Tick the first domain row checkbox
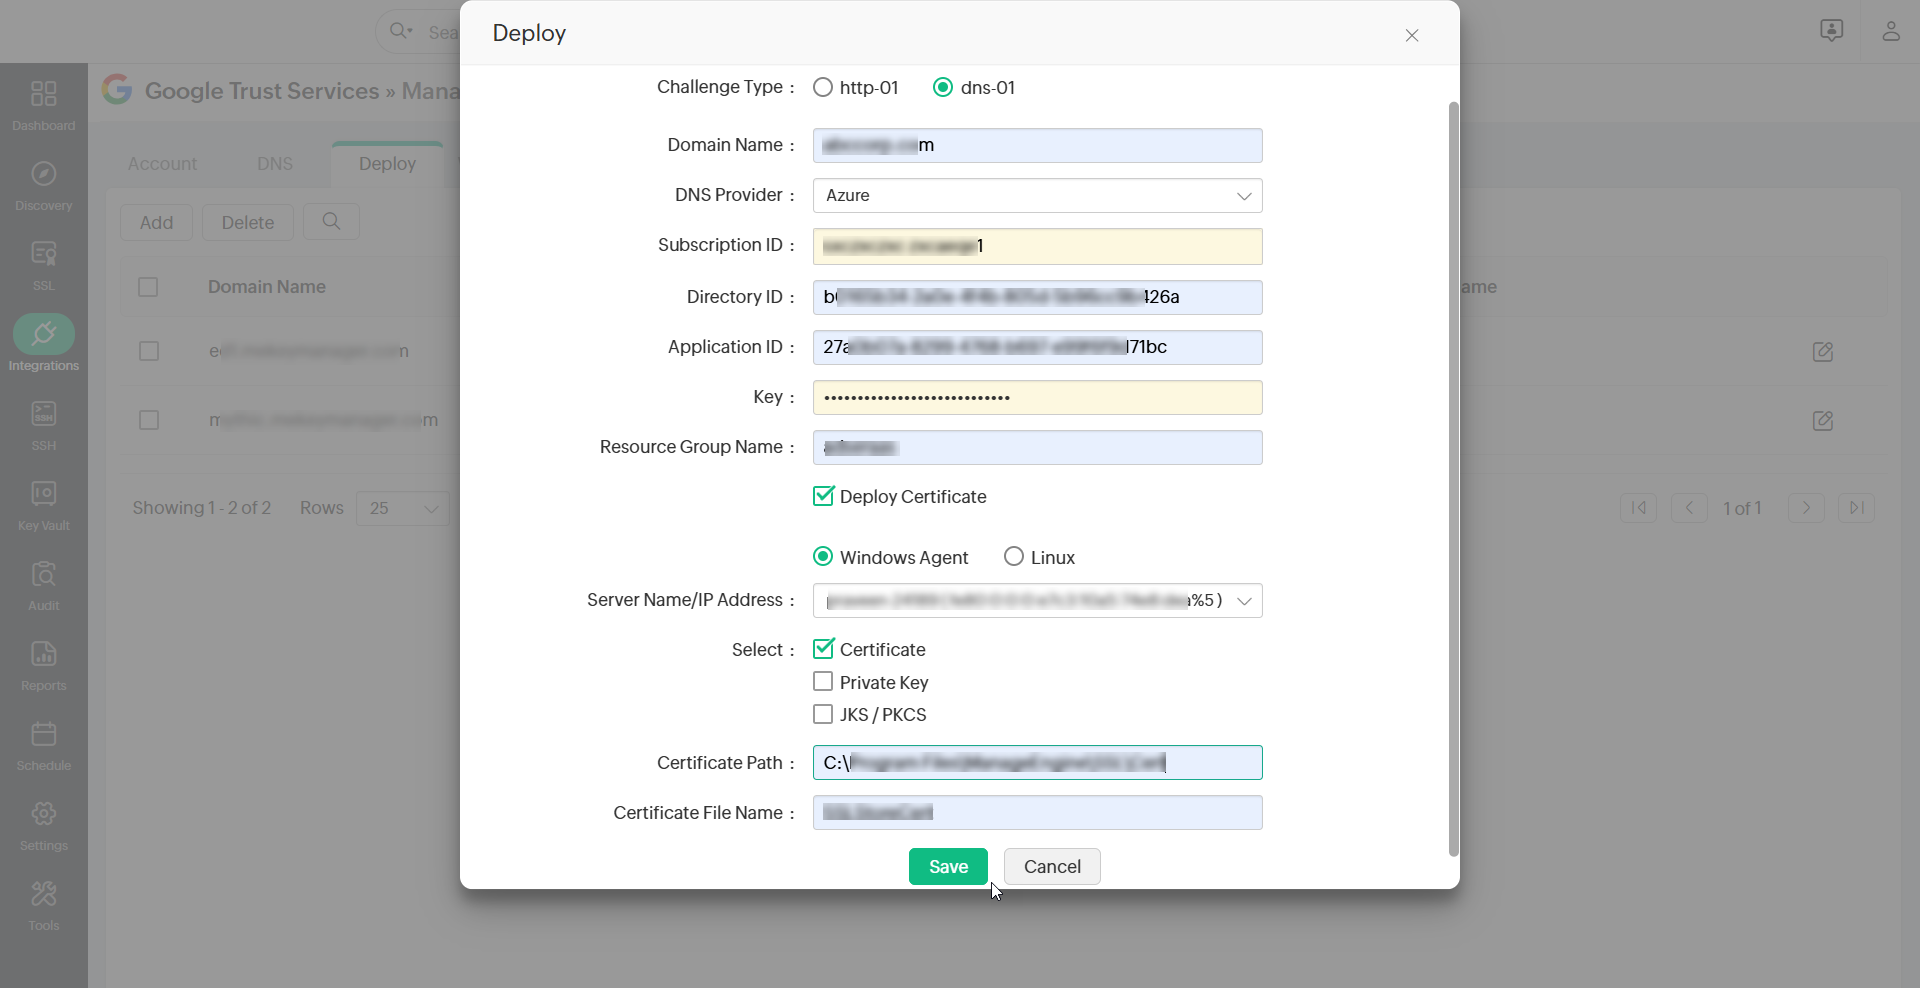The image size is (1920, 988). 149,351
